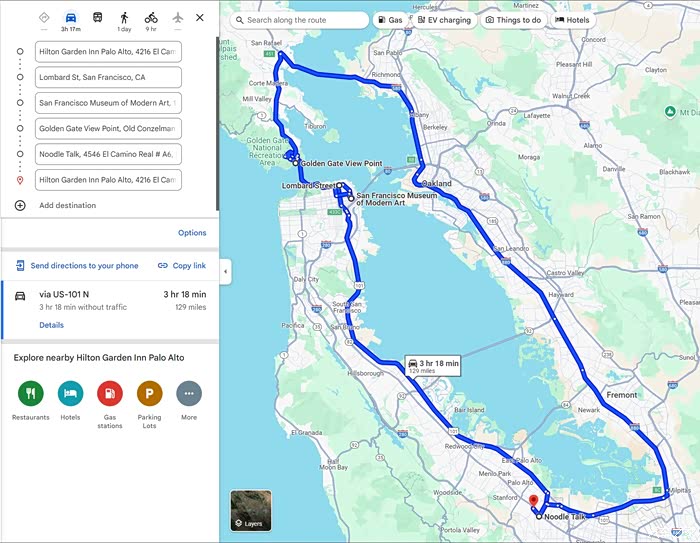
Task: Switch to the transit travel mode
Action: (97, 18)
